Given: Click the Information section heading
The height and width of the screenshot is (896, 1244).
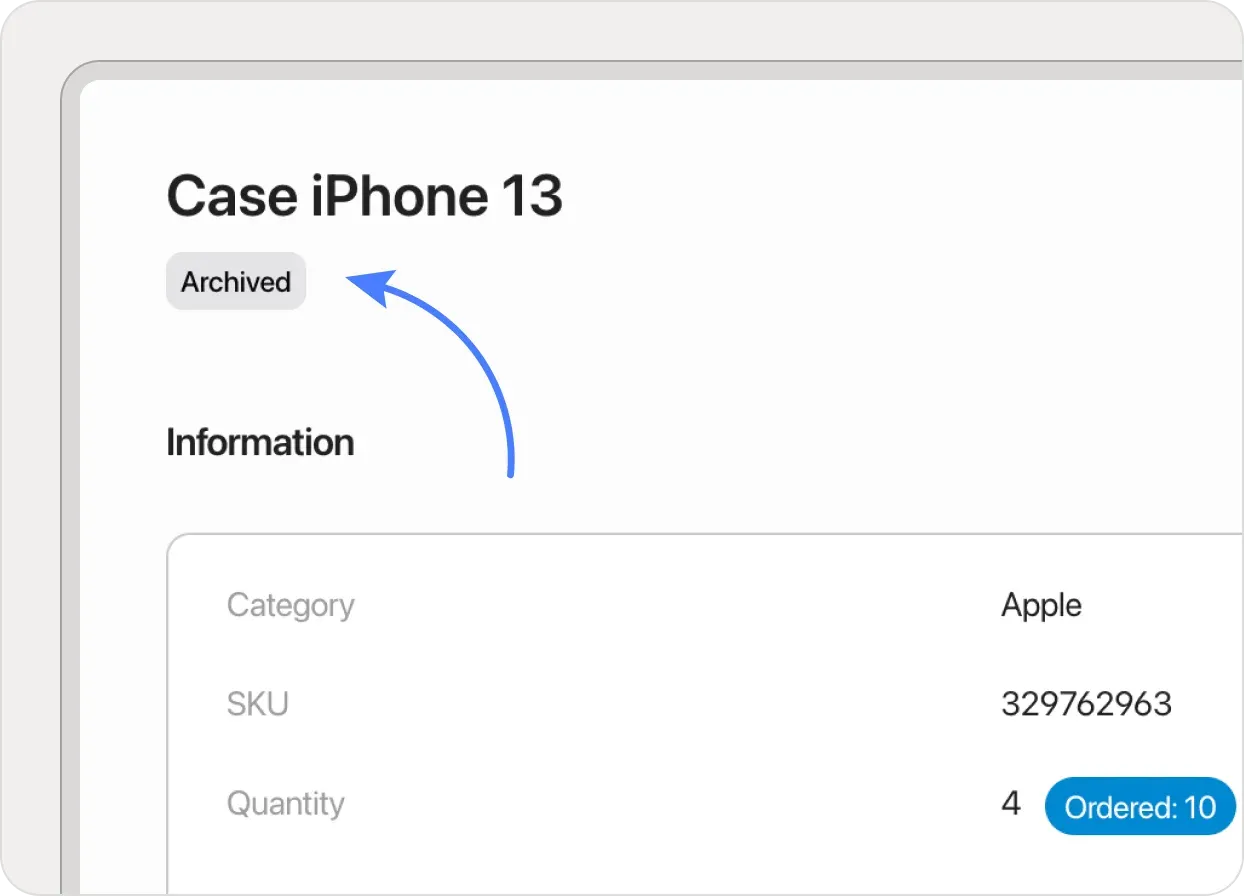Looking at the screenshot, I should pyautogui.click(x=260, y=442).
